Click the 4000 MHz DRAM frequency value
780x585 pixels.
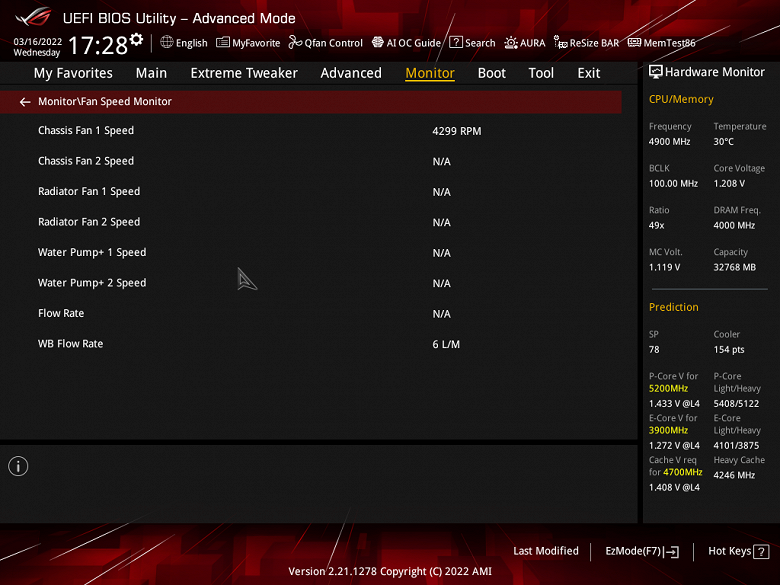[x=734, y=225]
